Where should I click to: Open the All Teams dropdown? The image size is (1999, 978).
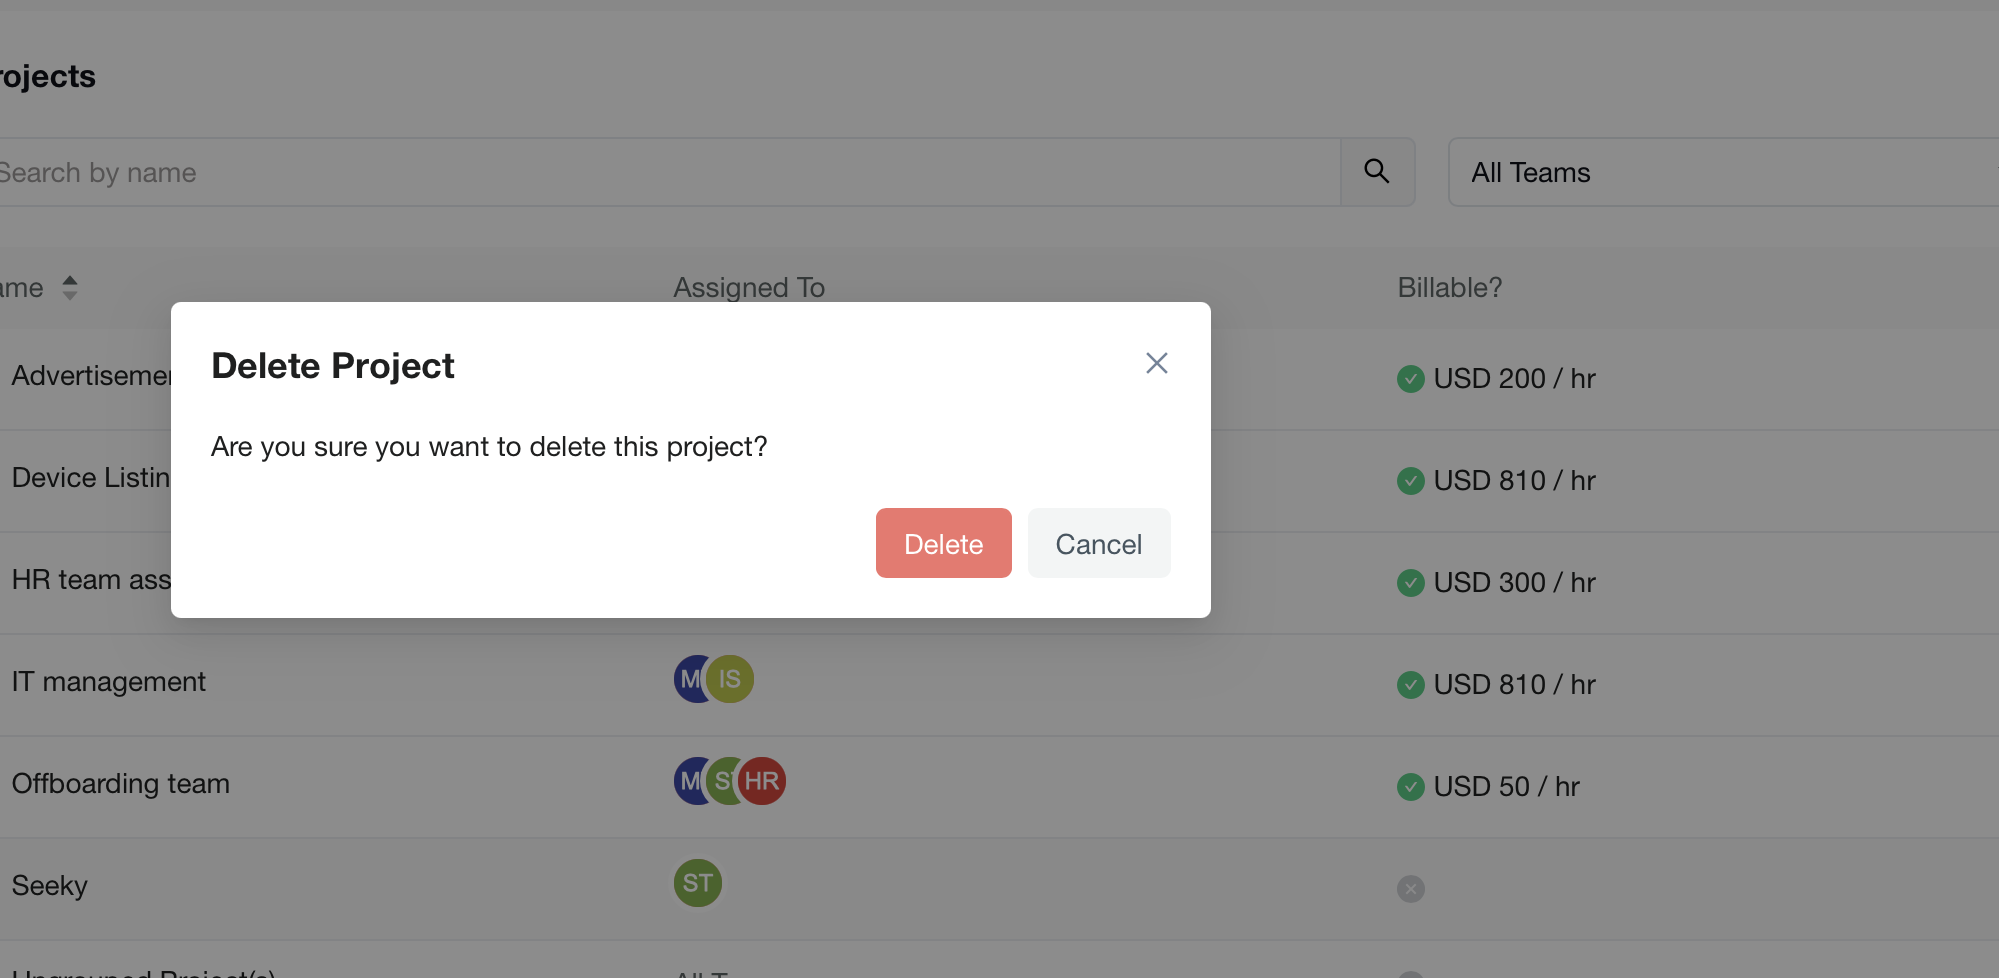(x=1720, y=172)
